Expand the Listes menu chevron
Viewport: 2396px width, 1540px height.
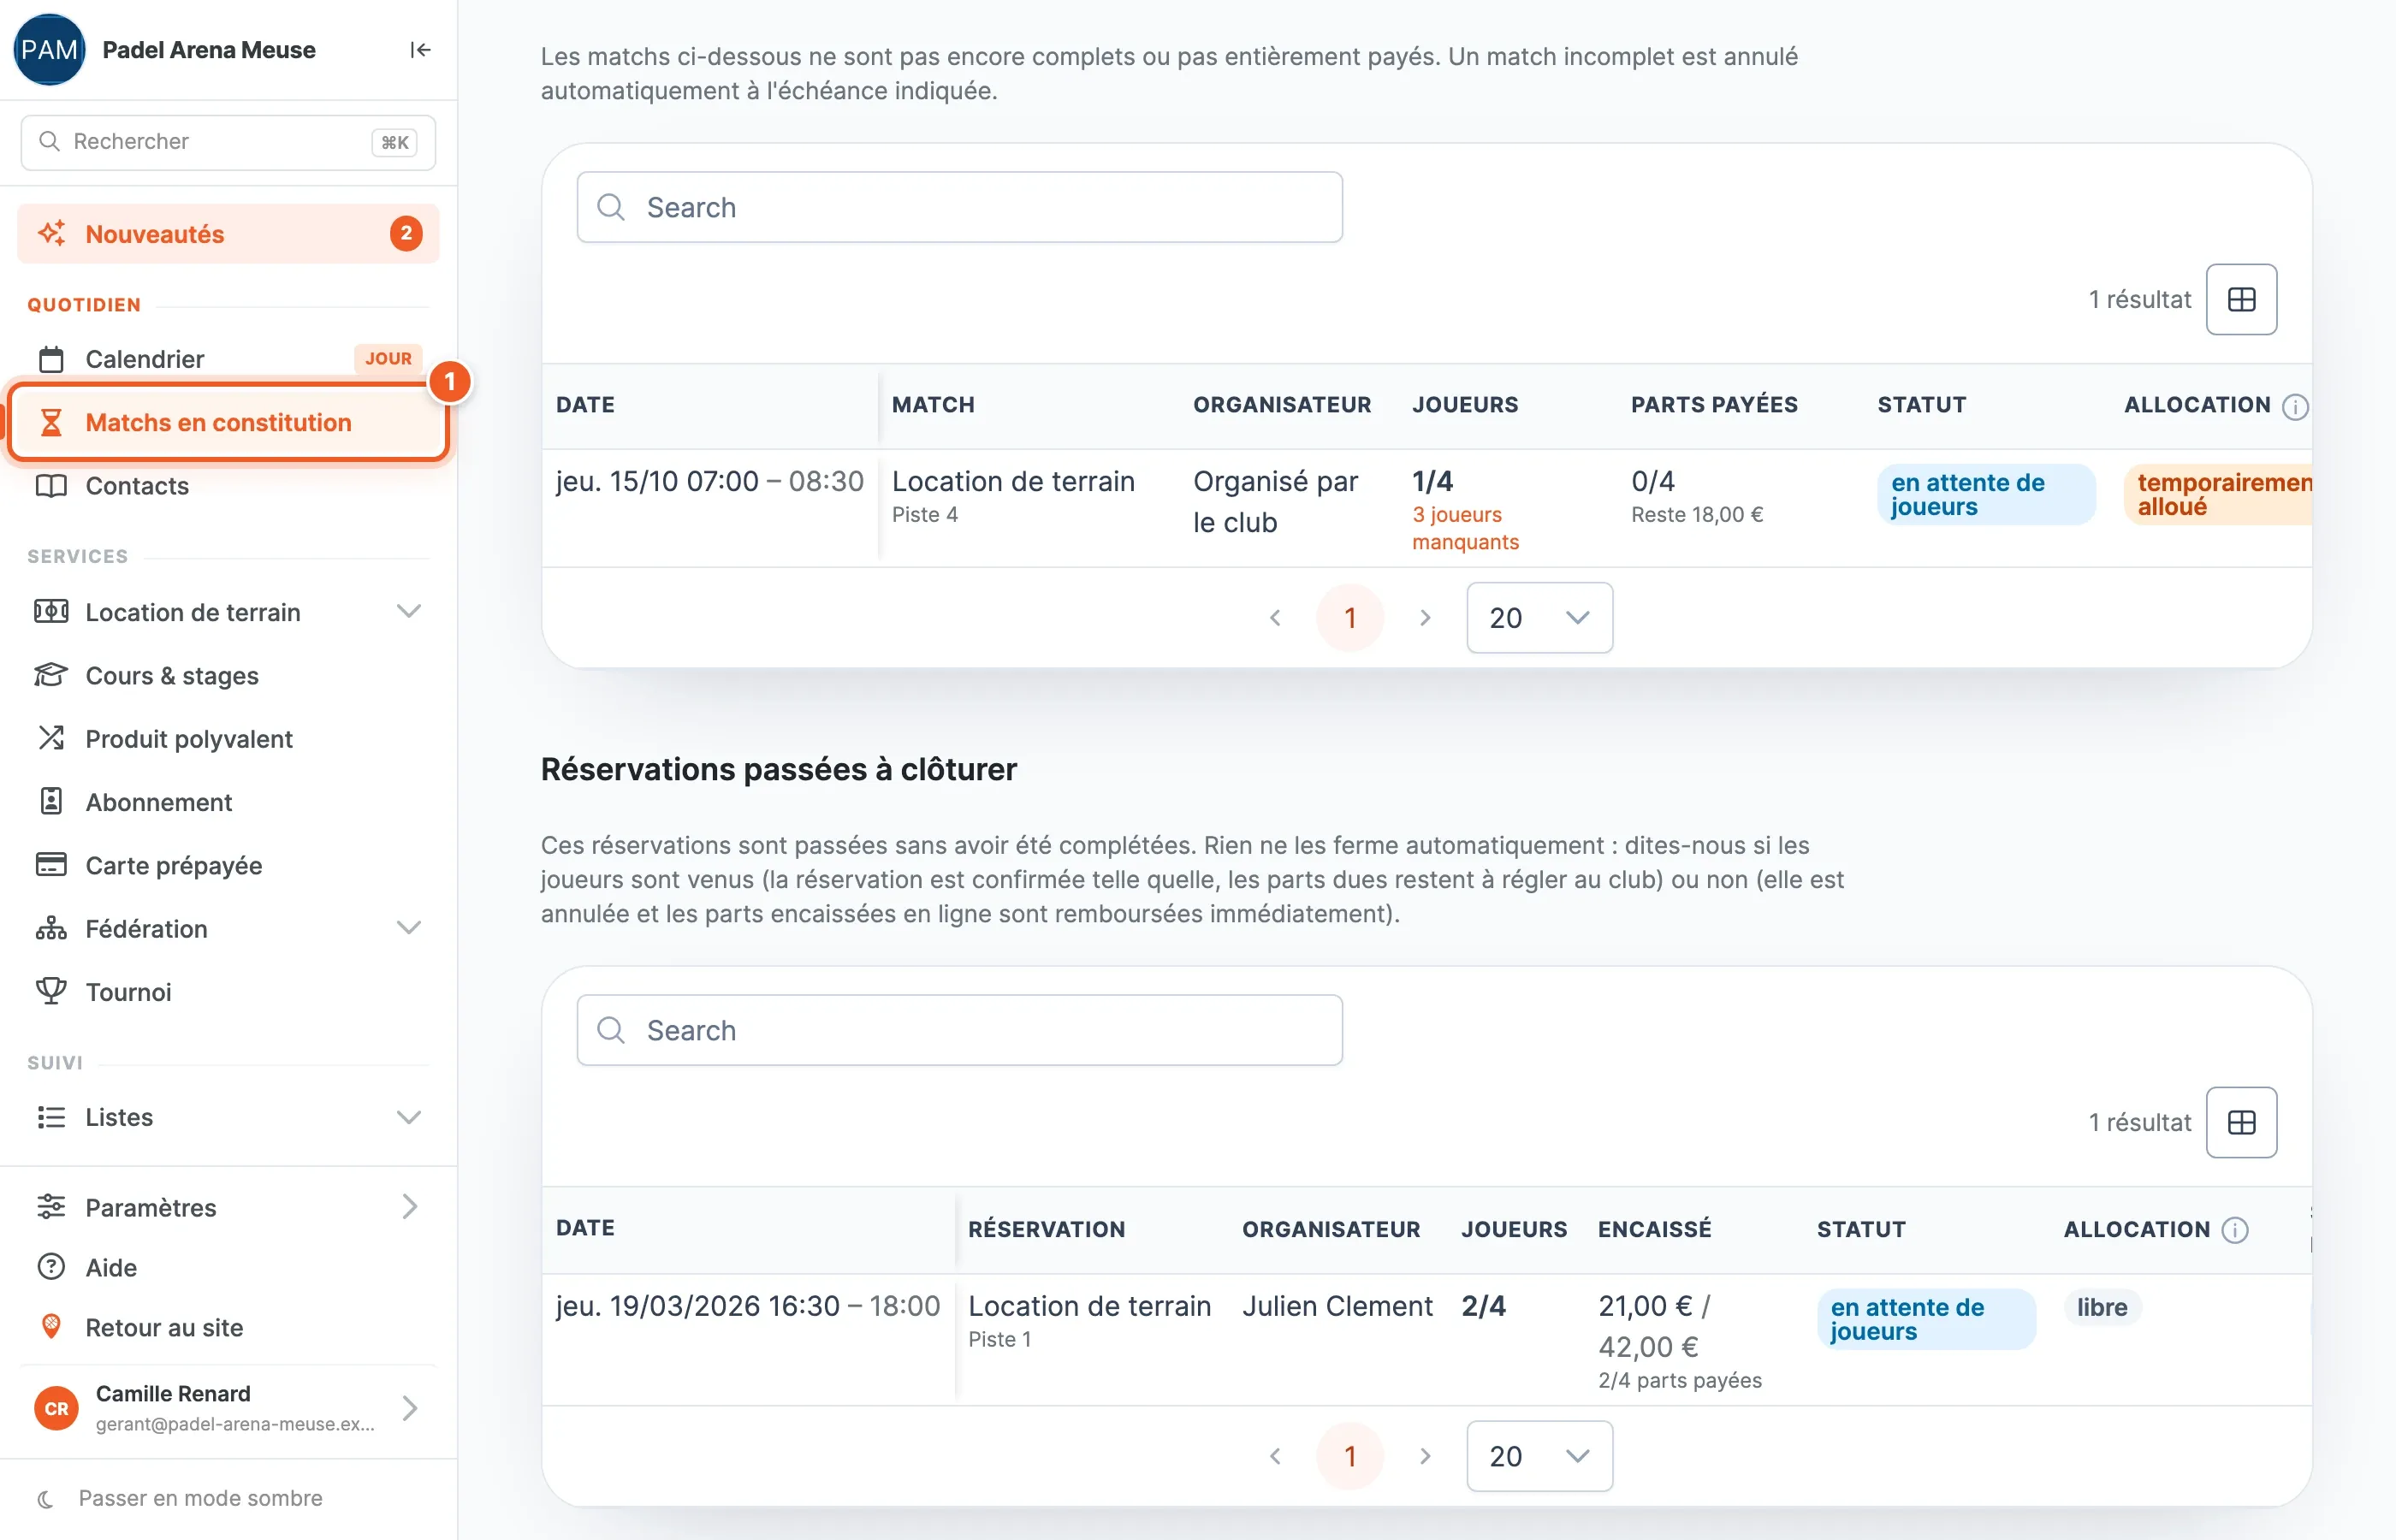(x=408, y=1116)
